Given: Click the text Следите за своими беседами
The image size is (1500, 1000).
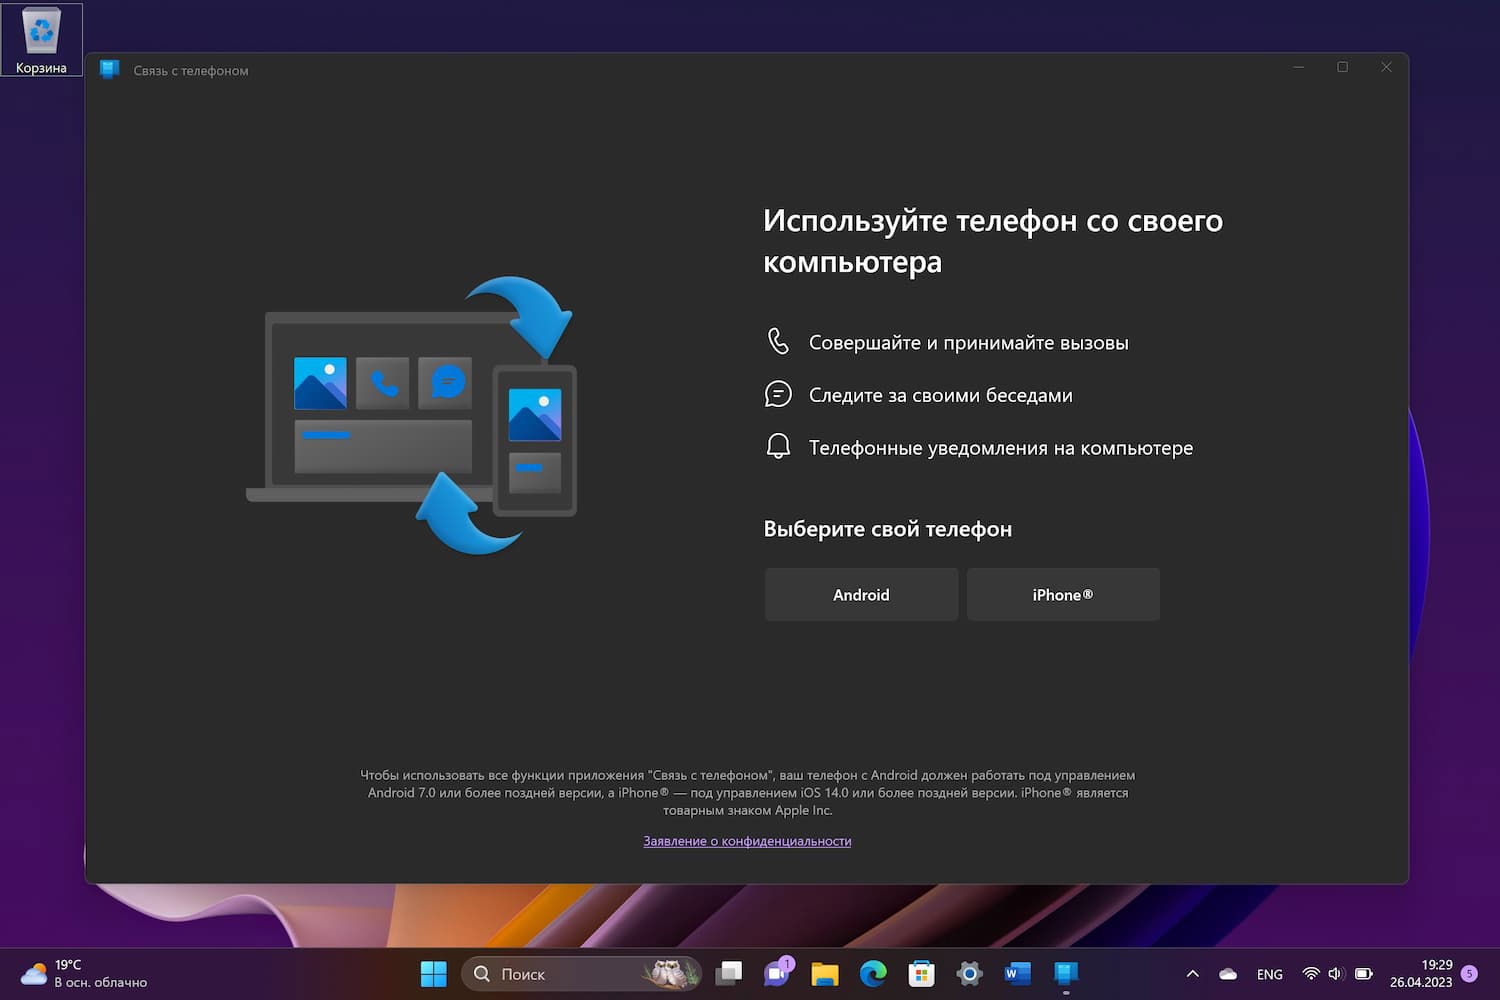Looking at the screenshot, I should pyautogui.click(x=941, y=395).
